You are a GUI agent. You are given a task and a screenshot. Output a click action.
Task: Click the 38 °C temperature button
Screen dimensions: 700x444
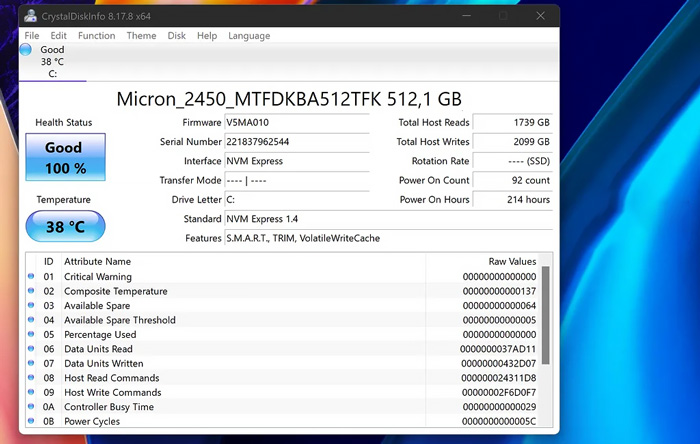click(65, 226)
